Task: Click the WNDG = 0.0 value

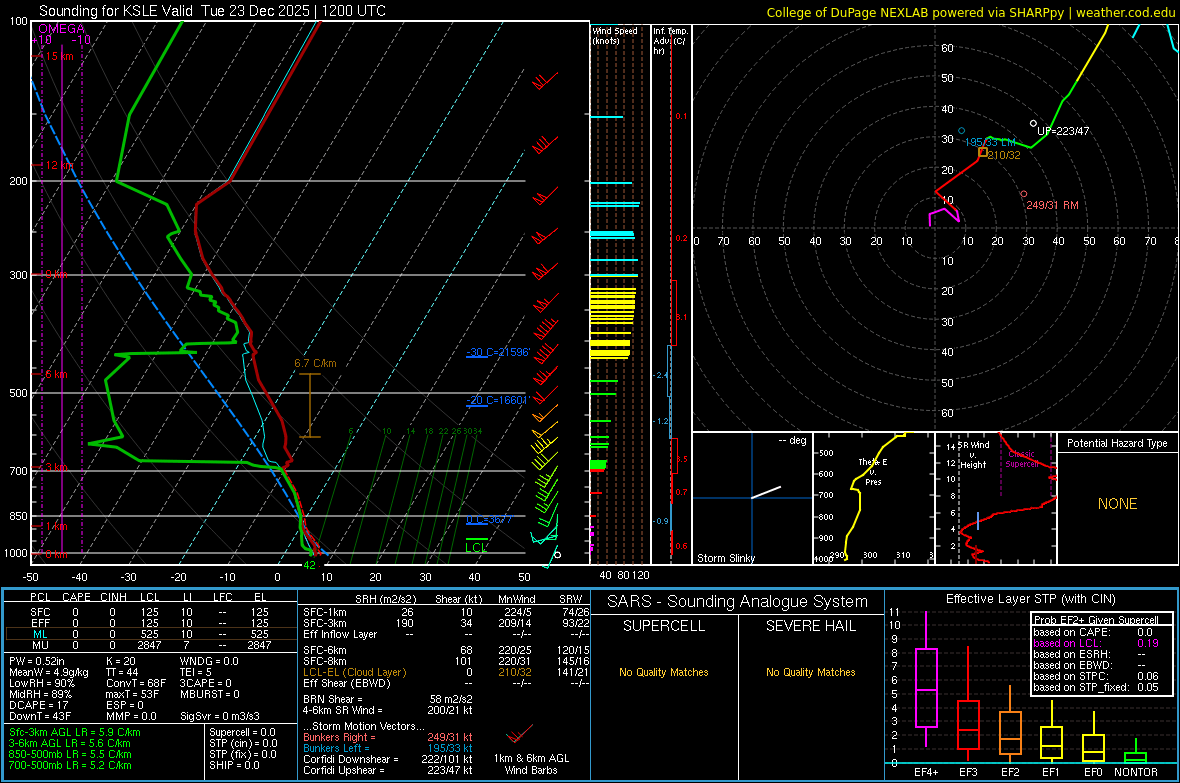Action: 209,661
